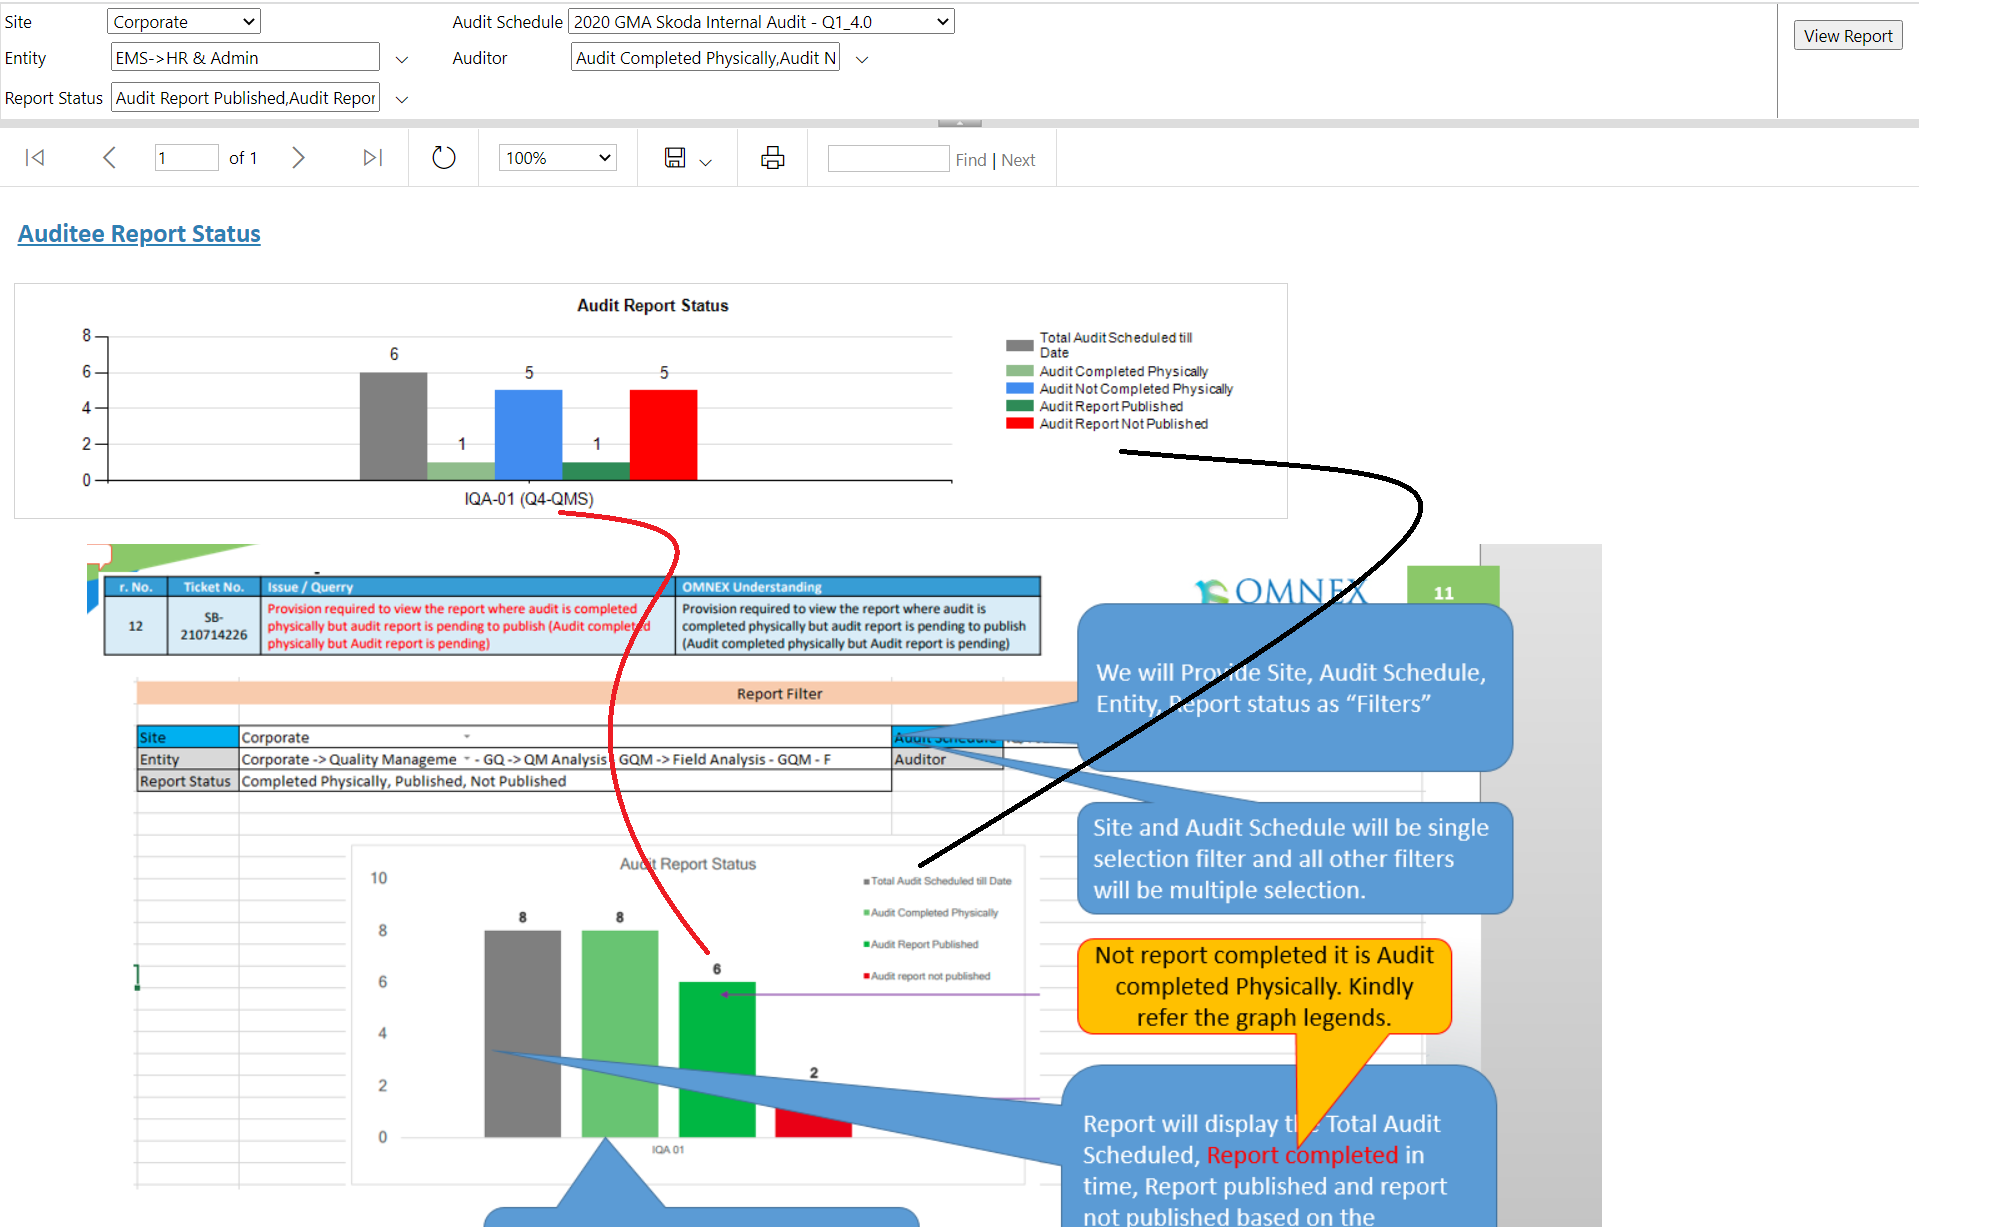Viewport: 1997px width, 1227px height.
Task: Click the Audit Completed Physically legend text
Action: tap(1123, 371)
